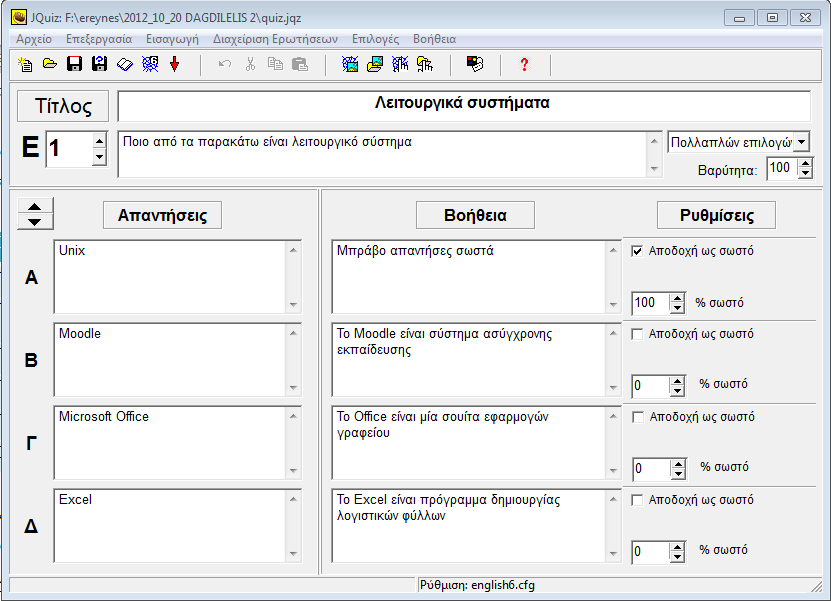This screenshot has height=601, width=831.
Task: Click the Απαντήσεις button
Action: coord(162,215)
